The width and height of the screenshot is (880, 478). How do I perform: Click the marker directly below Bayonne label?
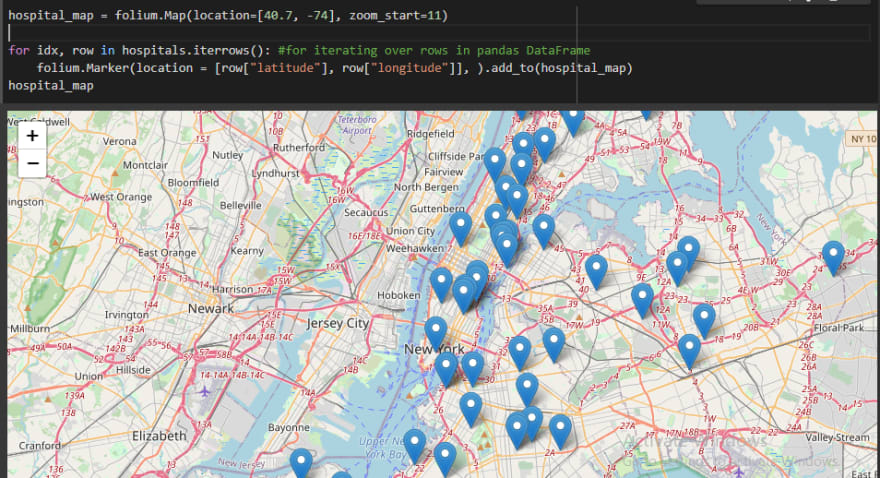point(301,463)
